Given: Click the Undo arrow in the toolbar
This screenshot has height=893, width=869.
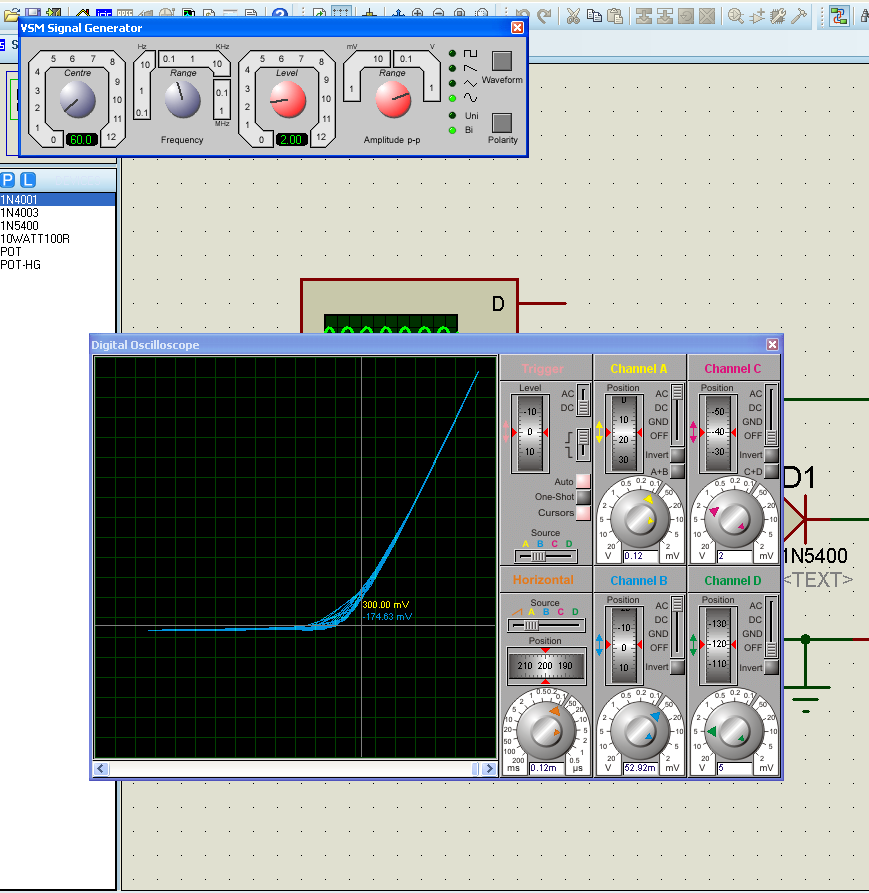Looking at the screenshot, I should point(523,15).
